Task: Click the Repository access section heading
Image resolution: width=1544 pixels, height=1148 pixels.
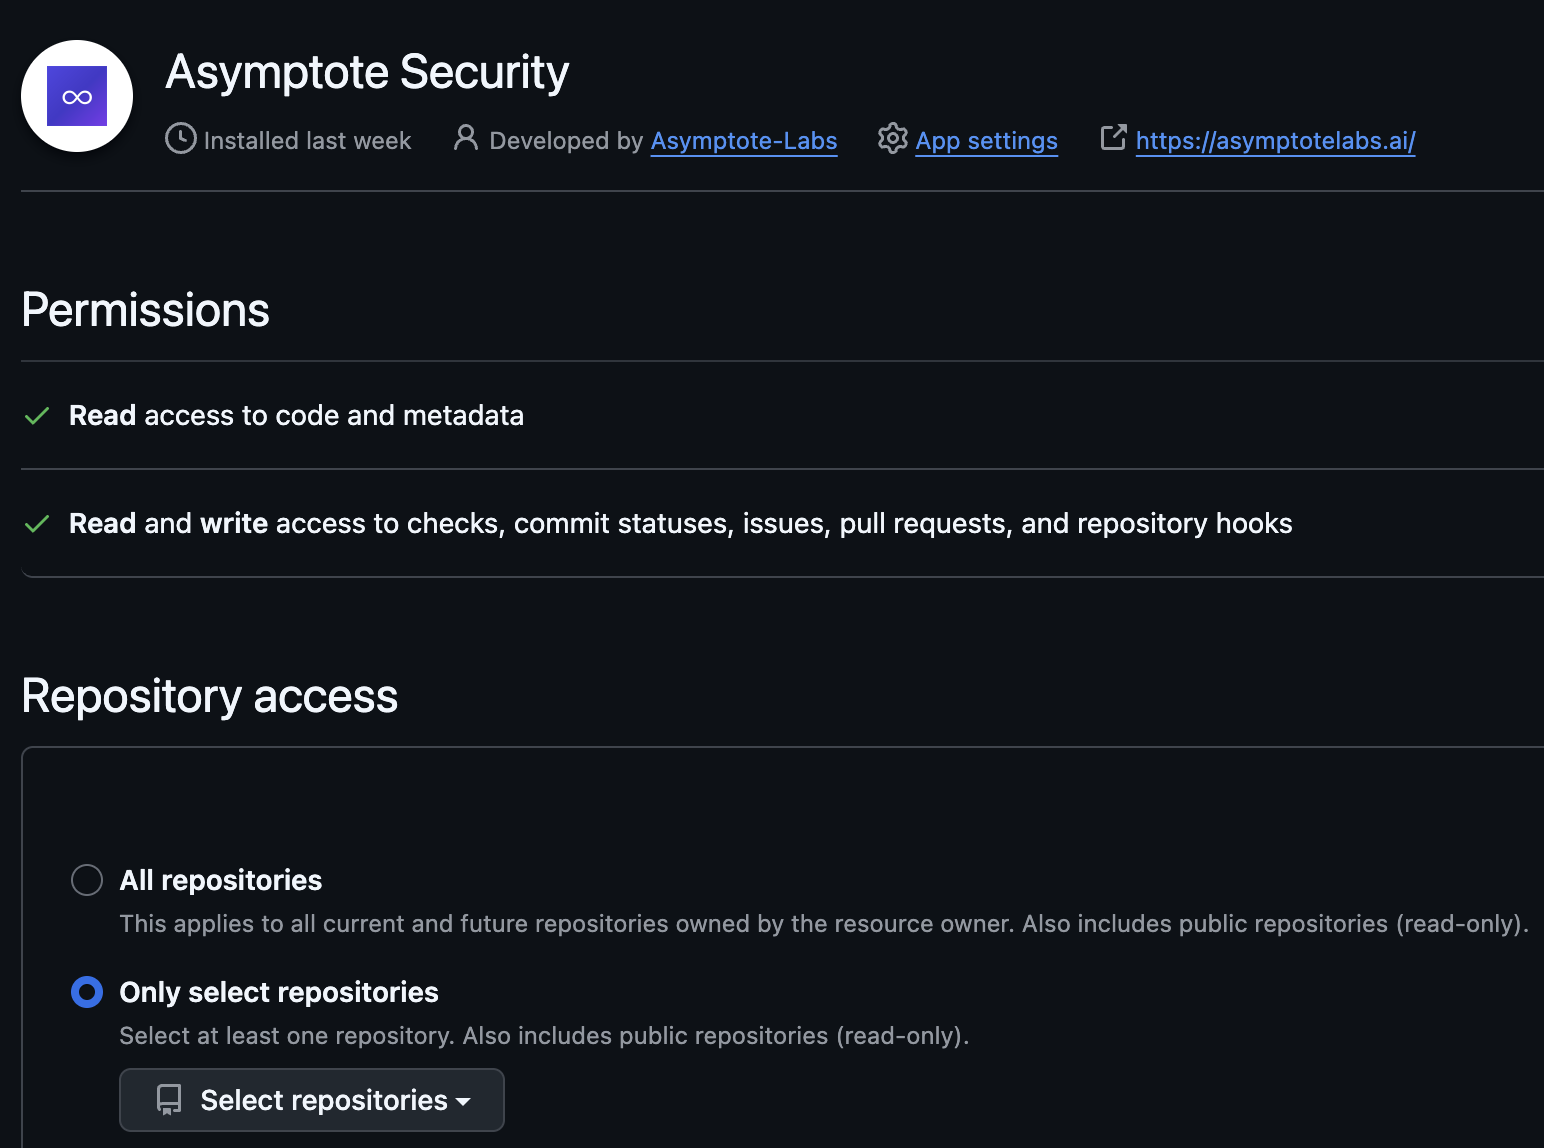Action: [x=210, y=696]
